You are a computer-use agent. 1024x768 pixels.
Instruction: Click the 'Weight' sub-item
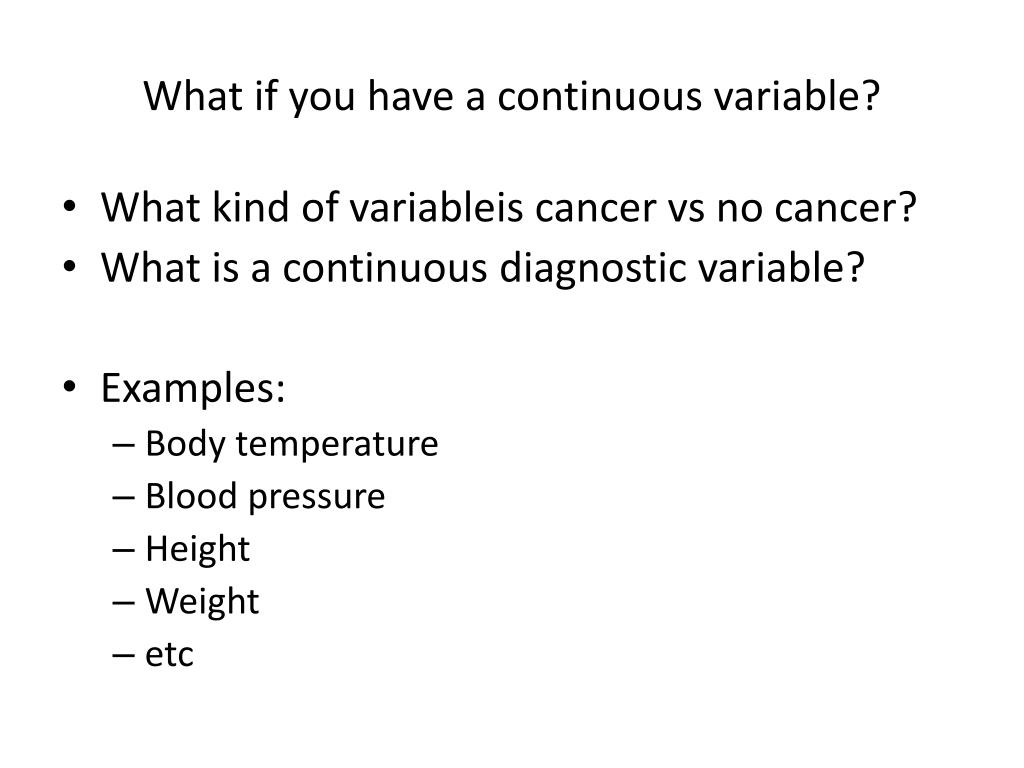coord(202,602)
